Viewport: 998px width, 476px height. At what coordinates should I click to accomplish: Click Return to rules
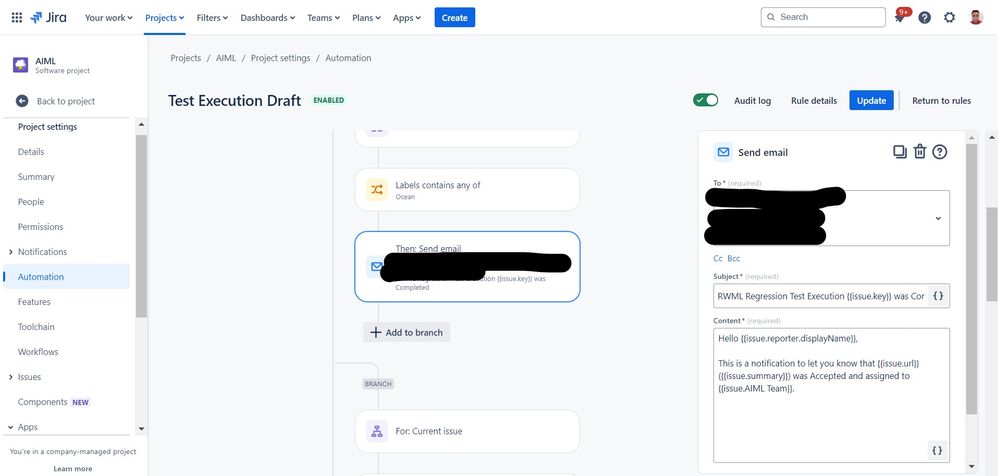point(941,101)
